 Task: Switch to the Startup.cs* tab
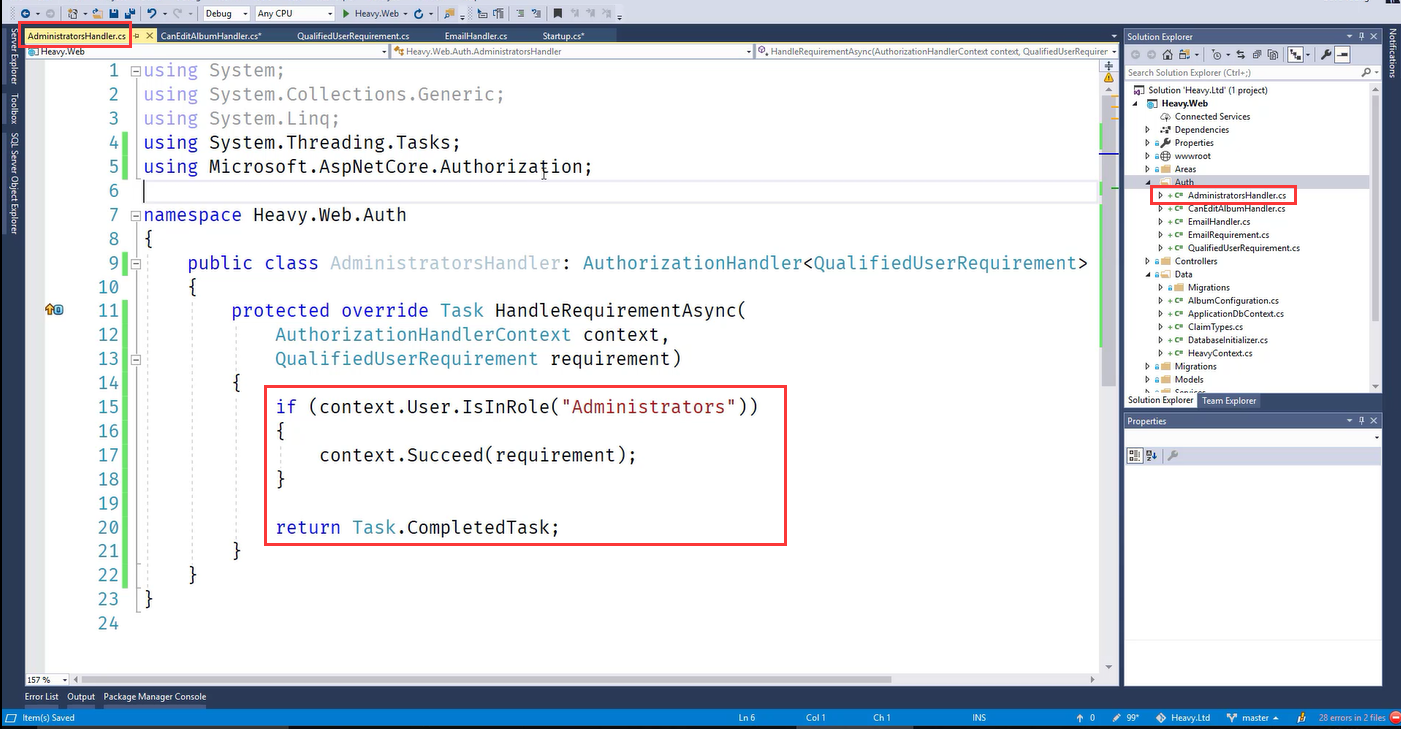click(x=563, y=36)
